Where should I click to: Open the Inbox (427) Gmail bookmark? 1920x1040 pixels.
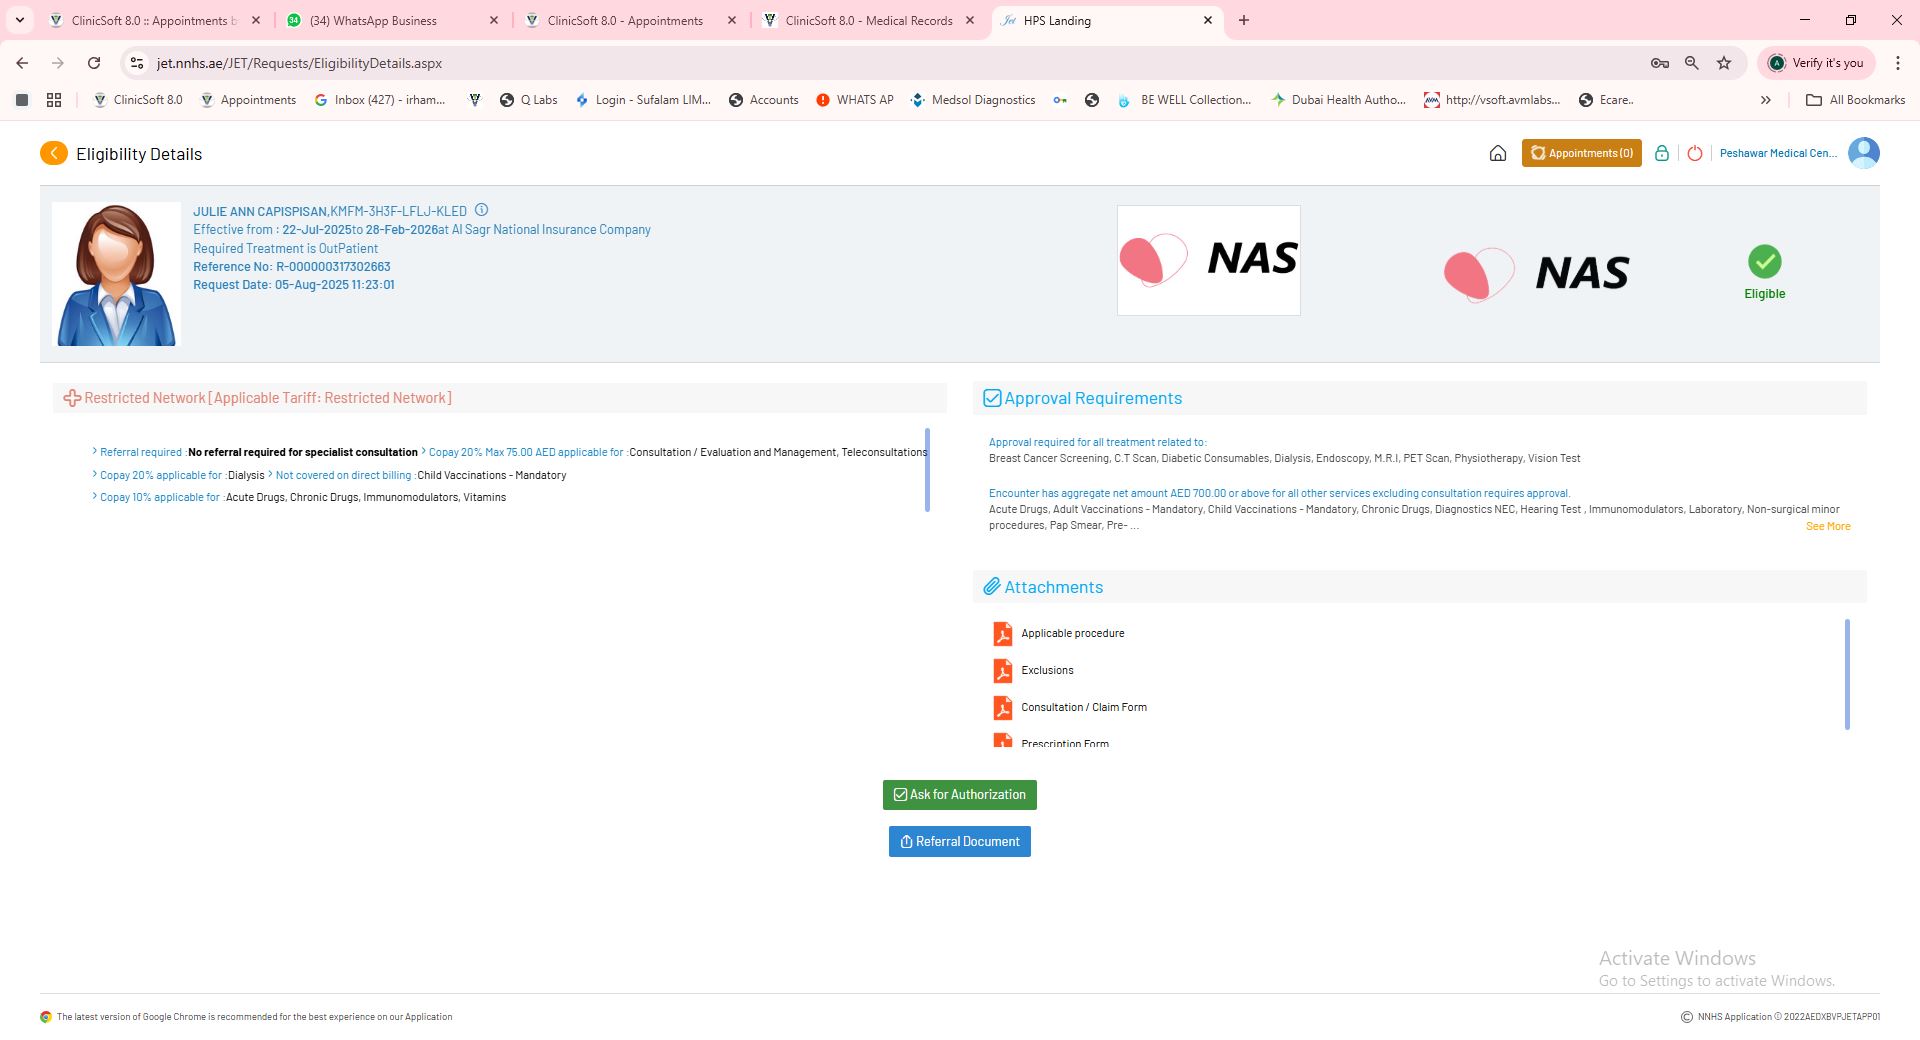tap(380, 100)
